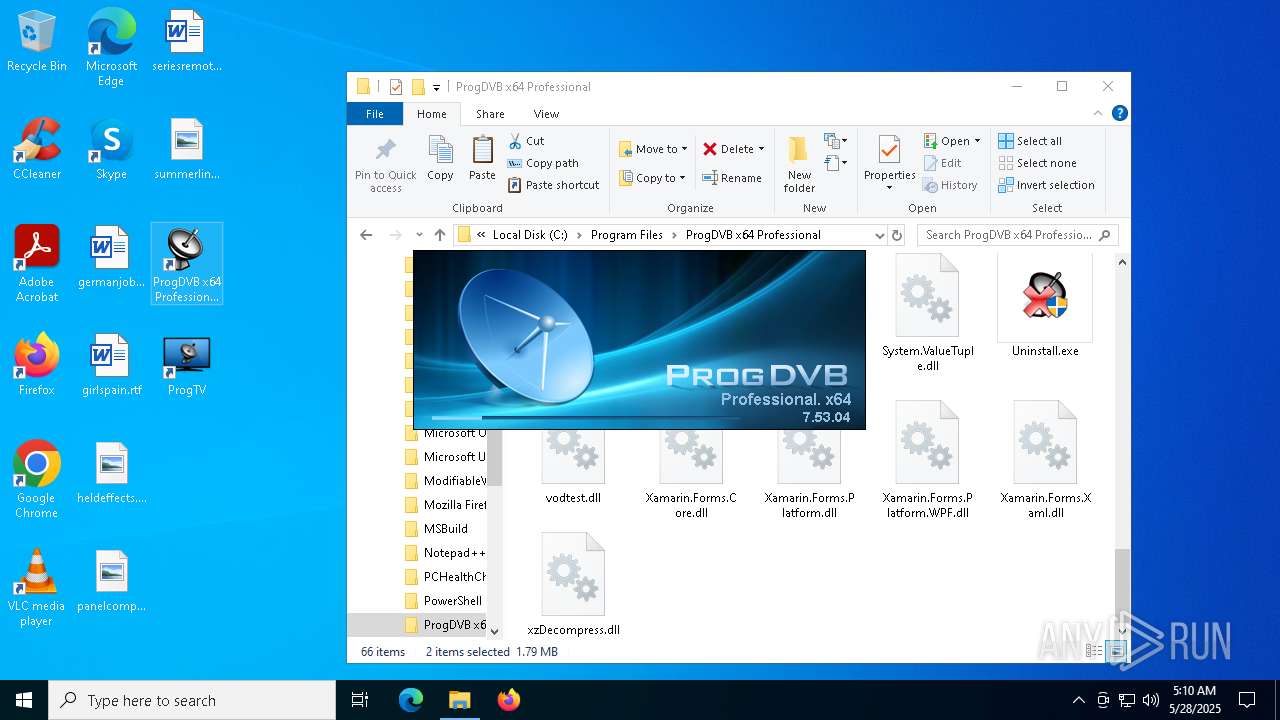
Task: Collapse the ribbon with the chevron
Action: pos(1099,114)
